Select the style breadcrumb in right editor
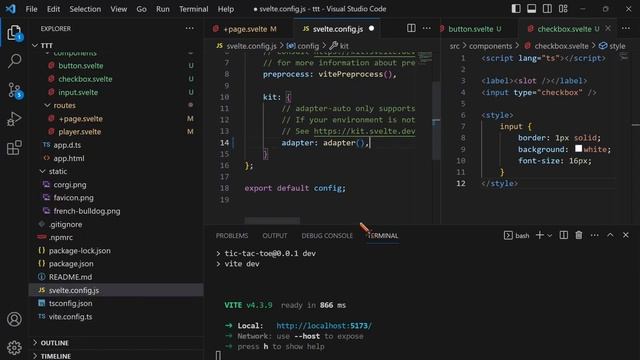The image size is (640, 360). (x=612, y=46)
